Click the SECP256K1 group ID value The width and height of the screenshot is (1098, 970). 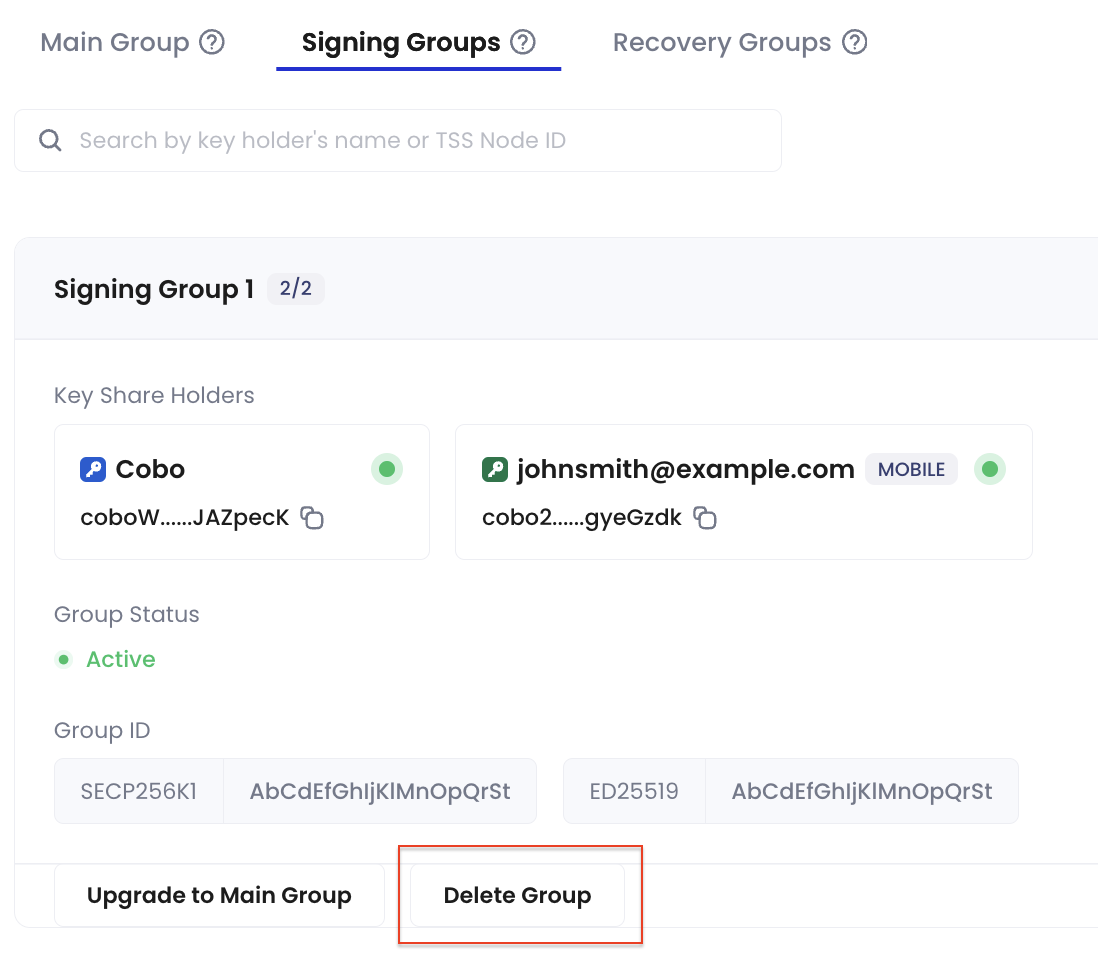380,791
